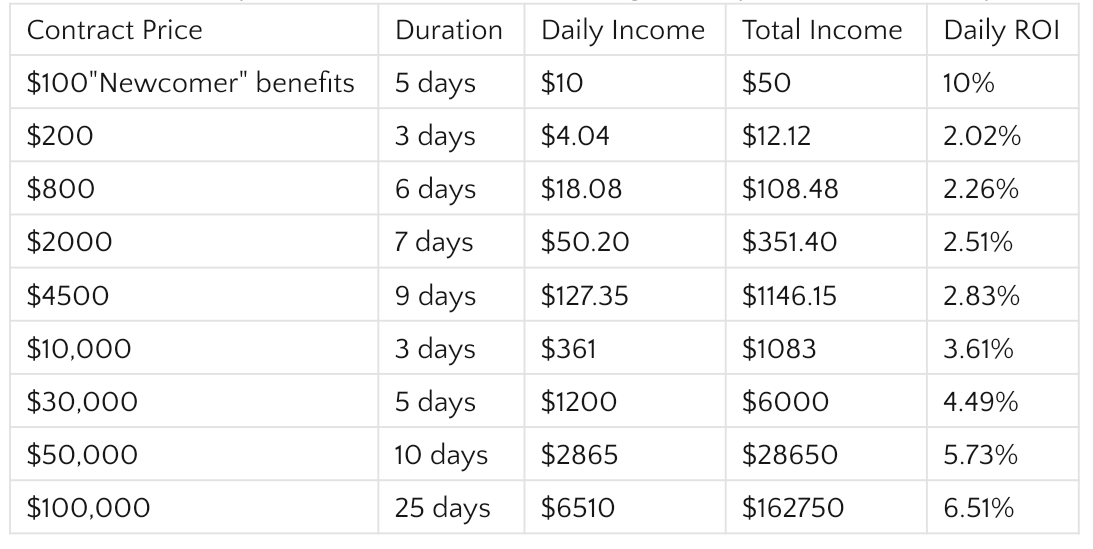Select the Total Income header cell

[822, 30]
